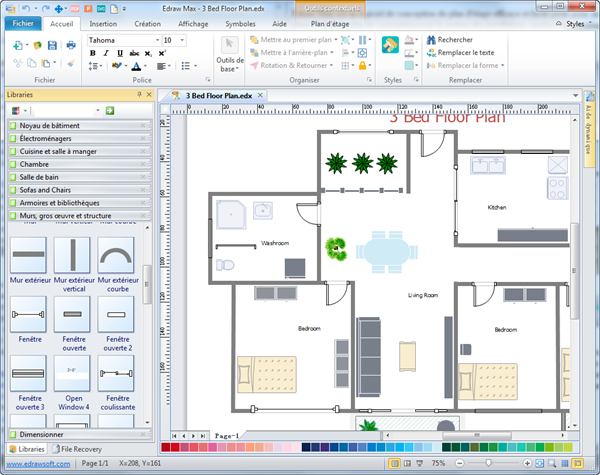The width and height of the screenshot is (600, 475).
Task: Select the Mur extérieur courbe shape
Action: pos(116,255)
